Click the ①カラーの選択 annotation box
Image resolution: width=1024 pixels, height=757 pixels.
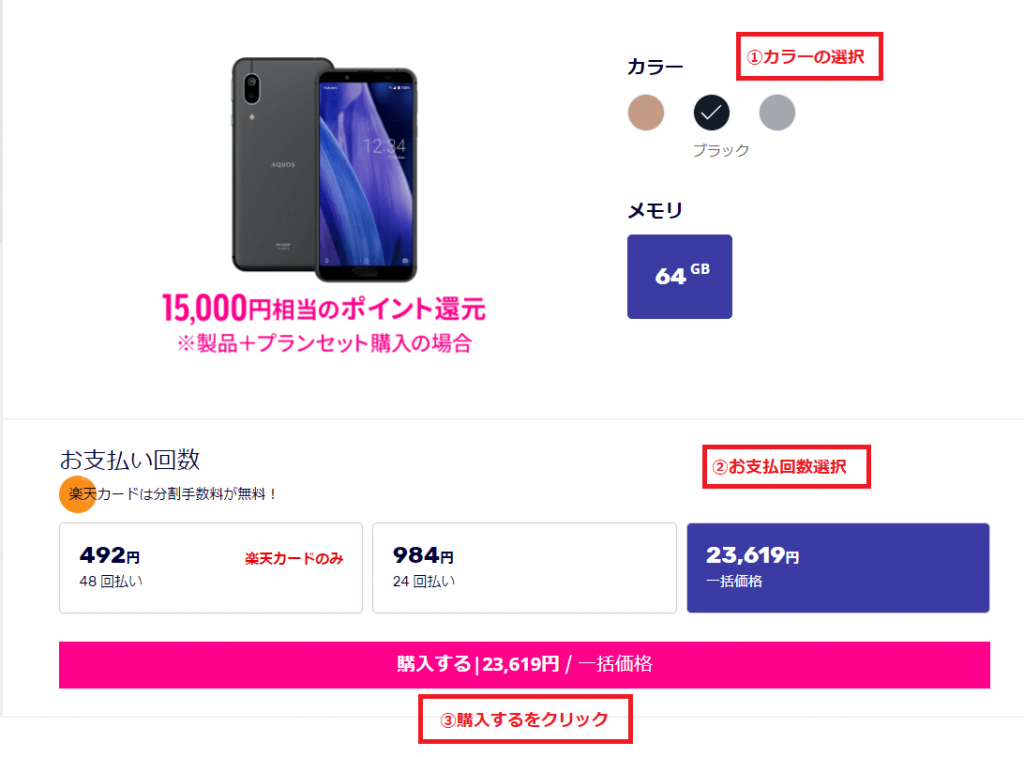click(x=809, y=56)
